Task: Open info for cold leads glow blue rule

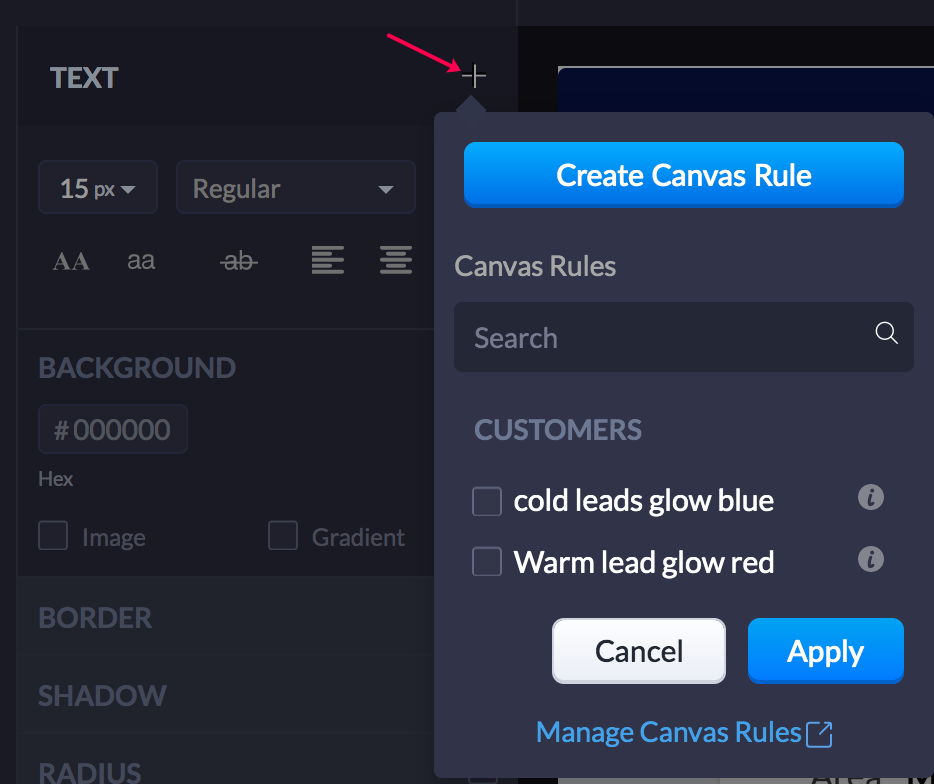Action: tap(870, 497)
